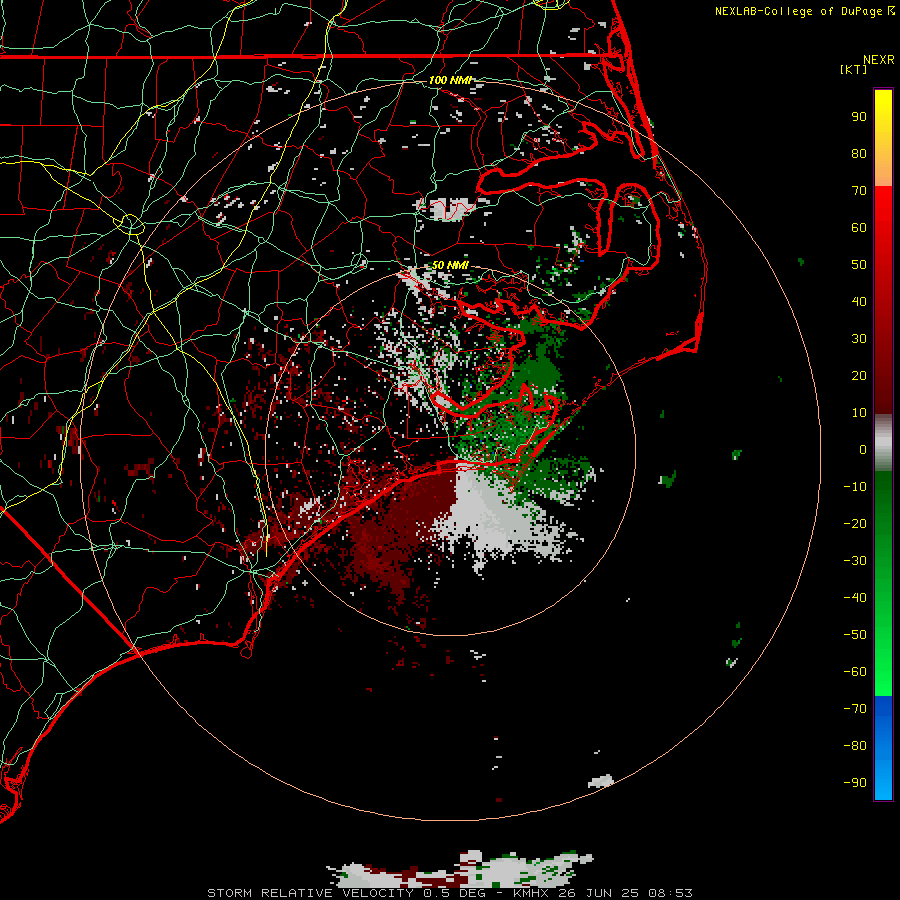
Task: Pick the -30 label on velocity scale
Action: (x=855, y=561)
